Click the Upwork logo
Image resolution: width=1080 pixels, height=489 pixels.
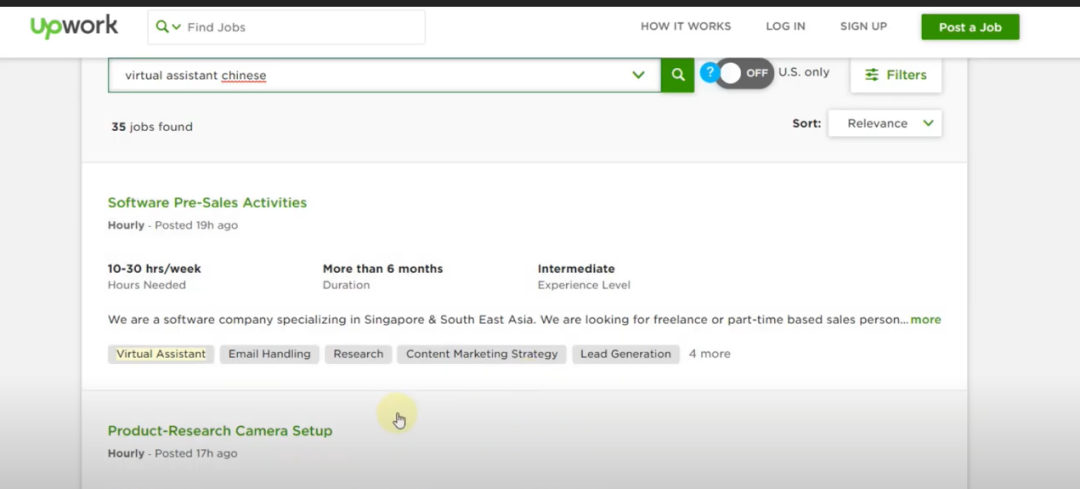pyautogui.click(x=74, y=27)
